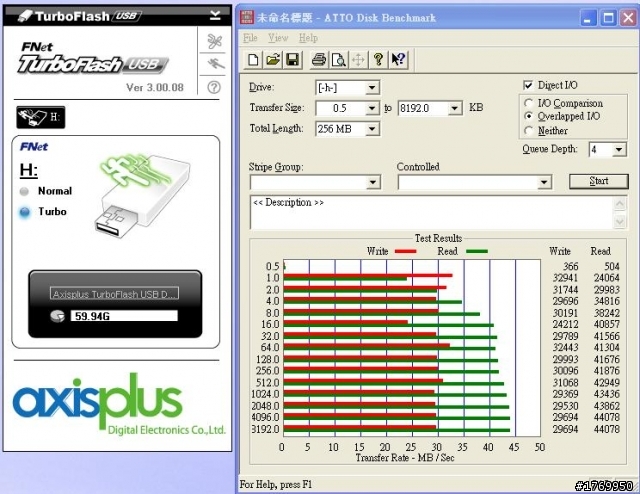Close the ATTO Disk Benchmark window

(628, 18)
